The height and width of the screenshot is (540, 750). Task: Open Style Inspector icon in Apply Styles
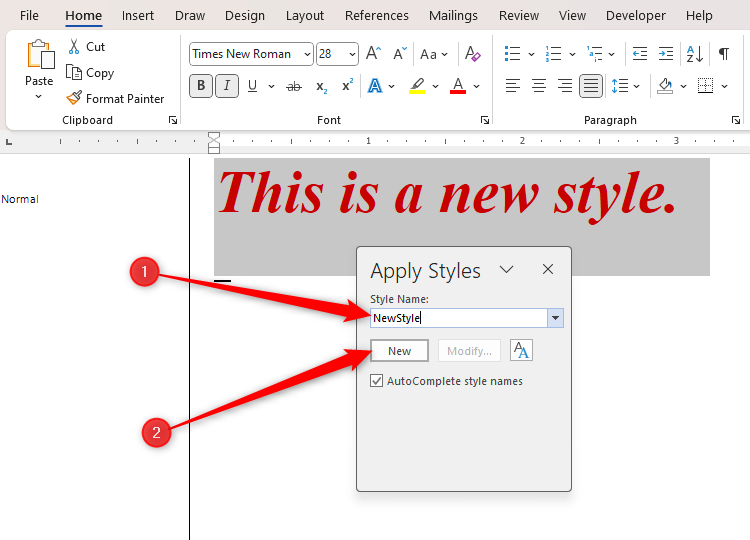click(521, 350)
